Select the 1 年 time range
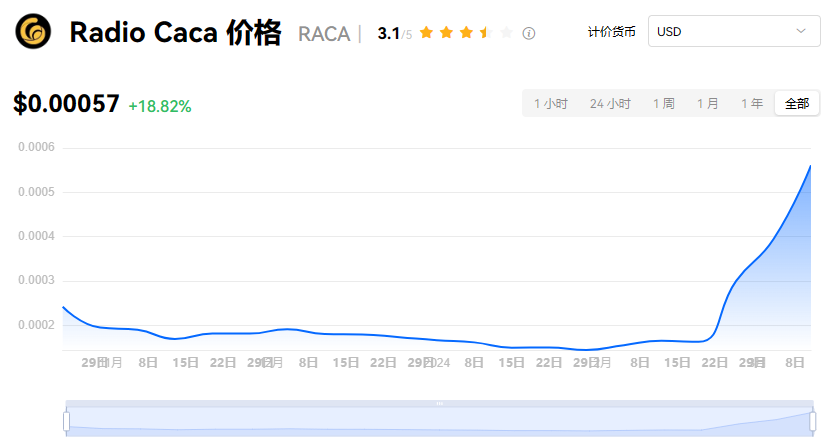Image resolution: width=827 pixels, height=444 pixels. click(x=752, y=103)
